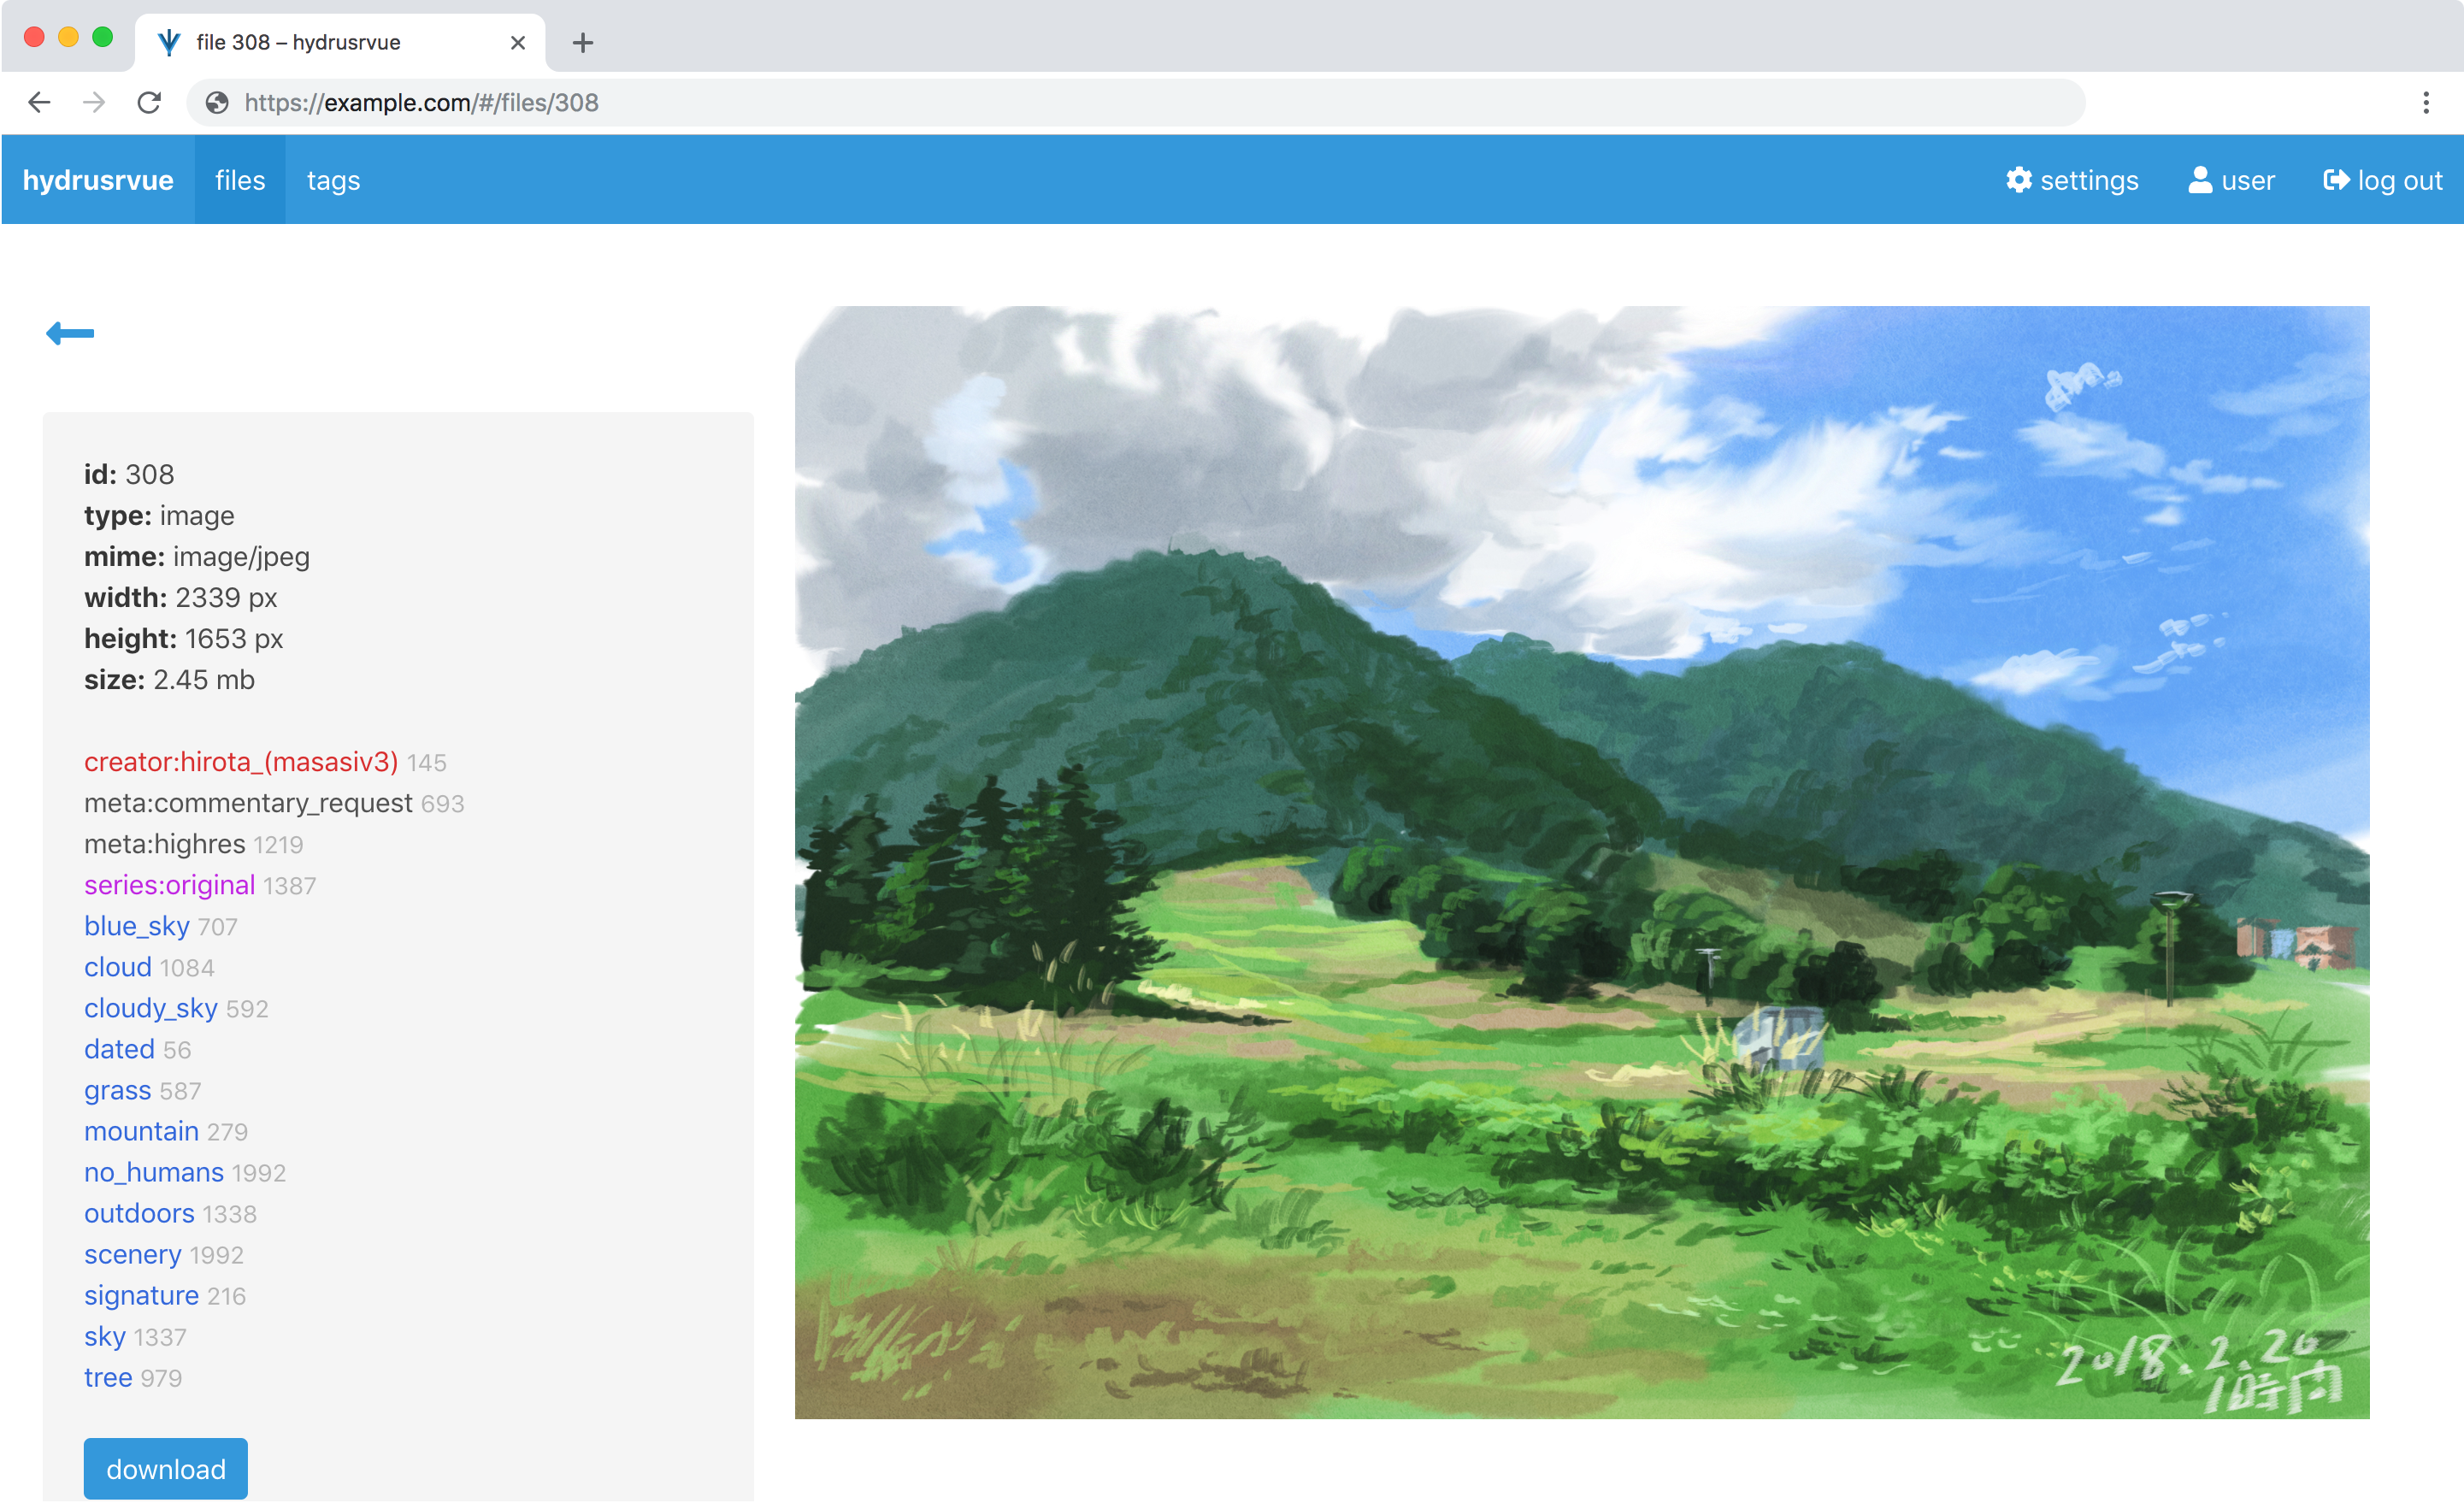This screenshot has width=2464, height=1503.
Task: Open the tags nav tab
Action: tap(333, 180)
